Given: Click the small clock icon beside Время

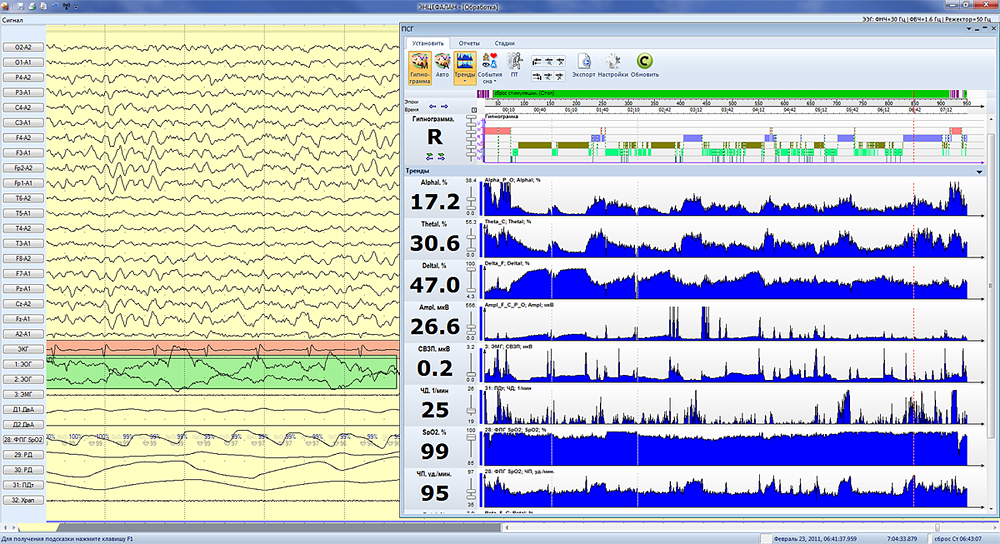Looking at the screenshot, I should (x=474, y=110).
